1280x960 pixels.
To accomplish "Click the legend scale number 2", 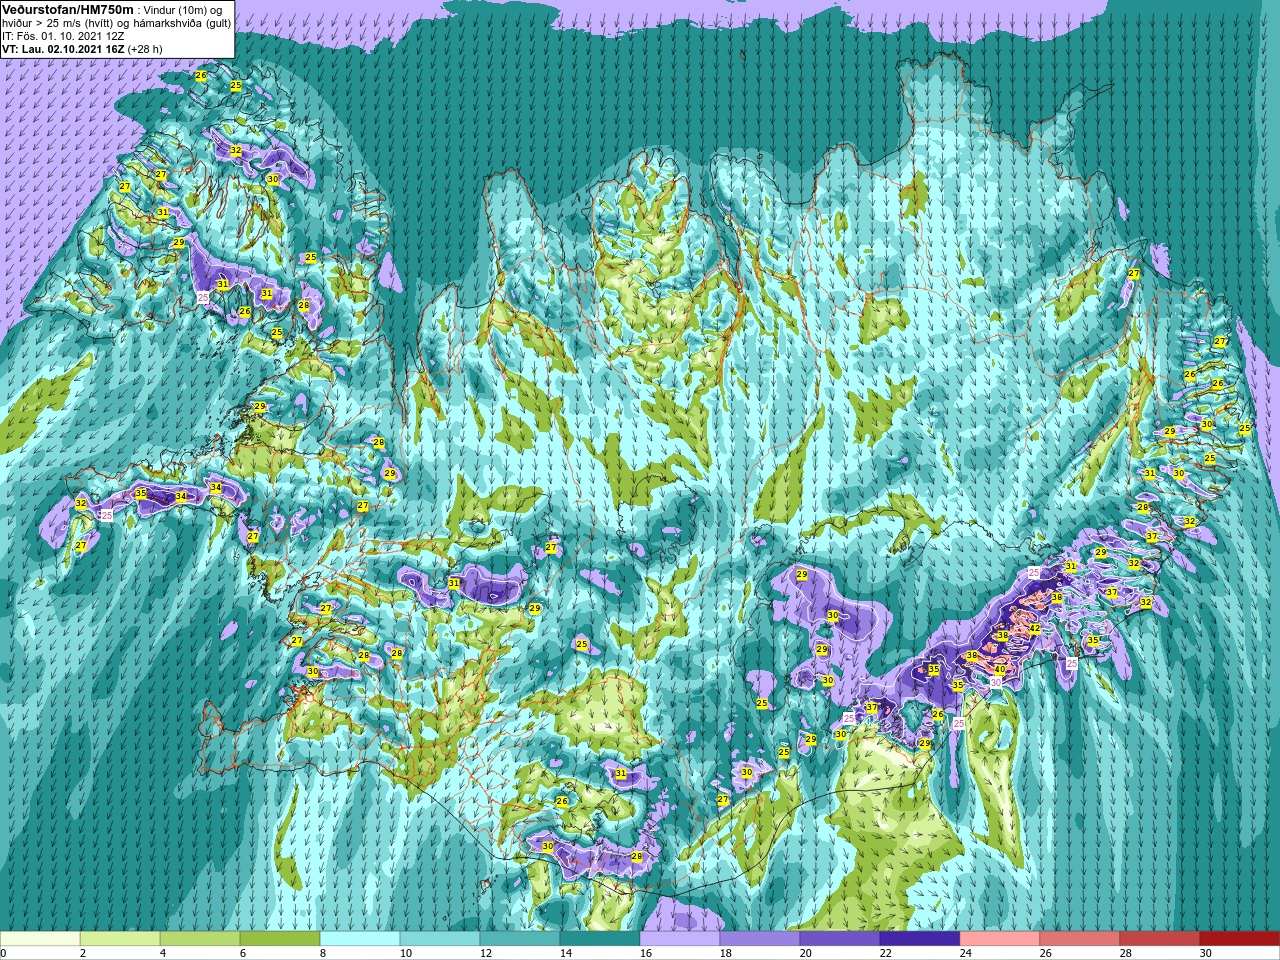I will tap(83, 953).
